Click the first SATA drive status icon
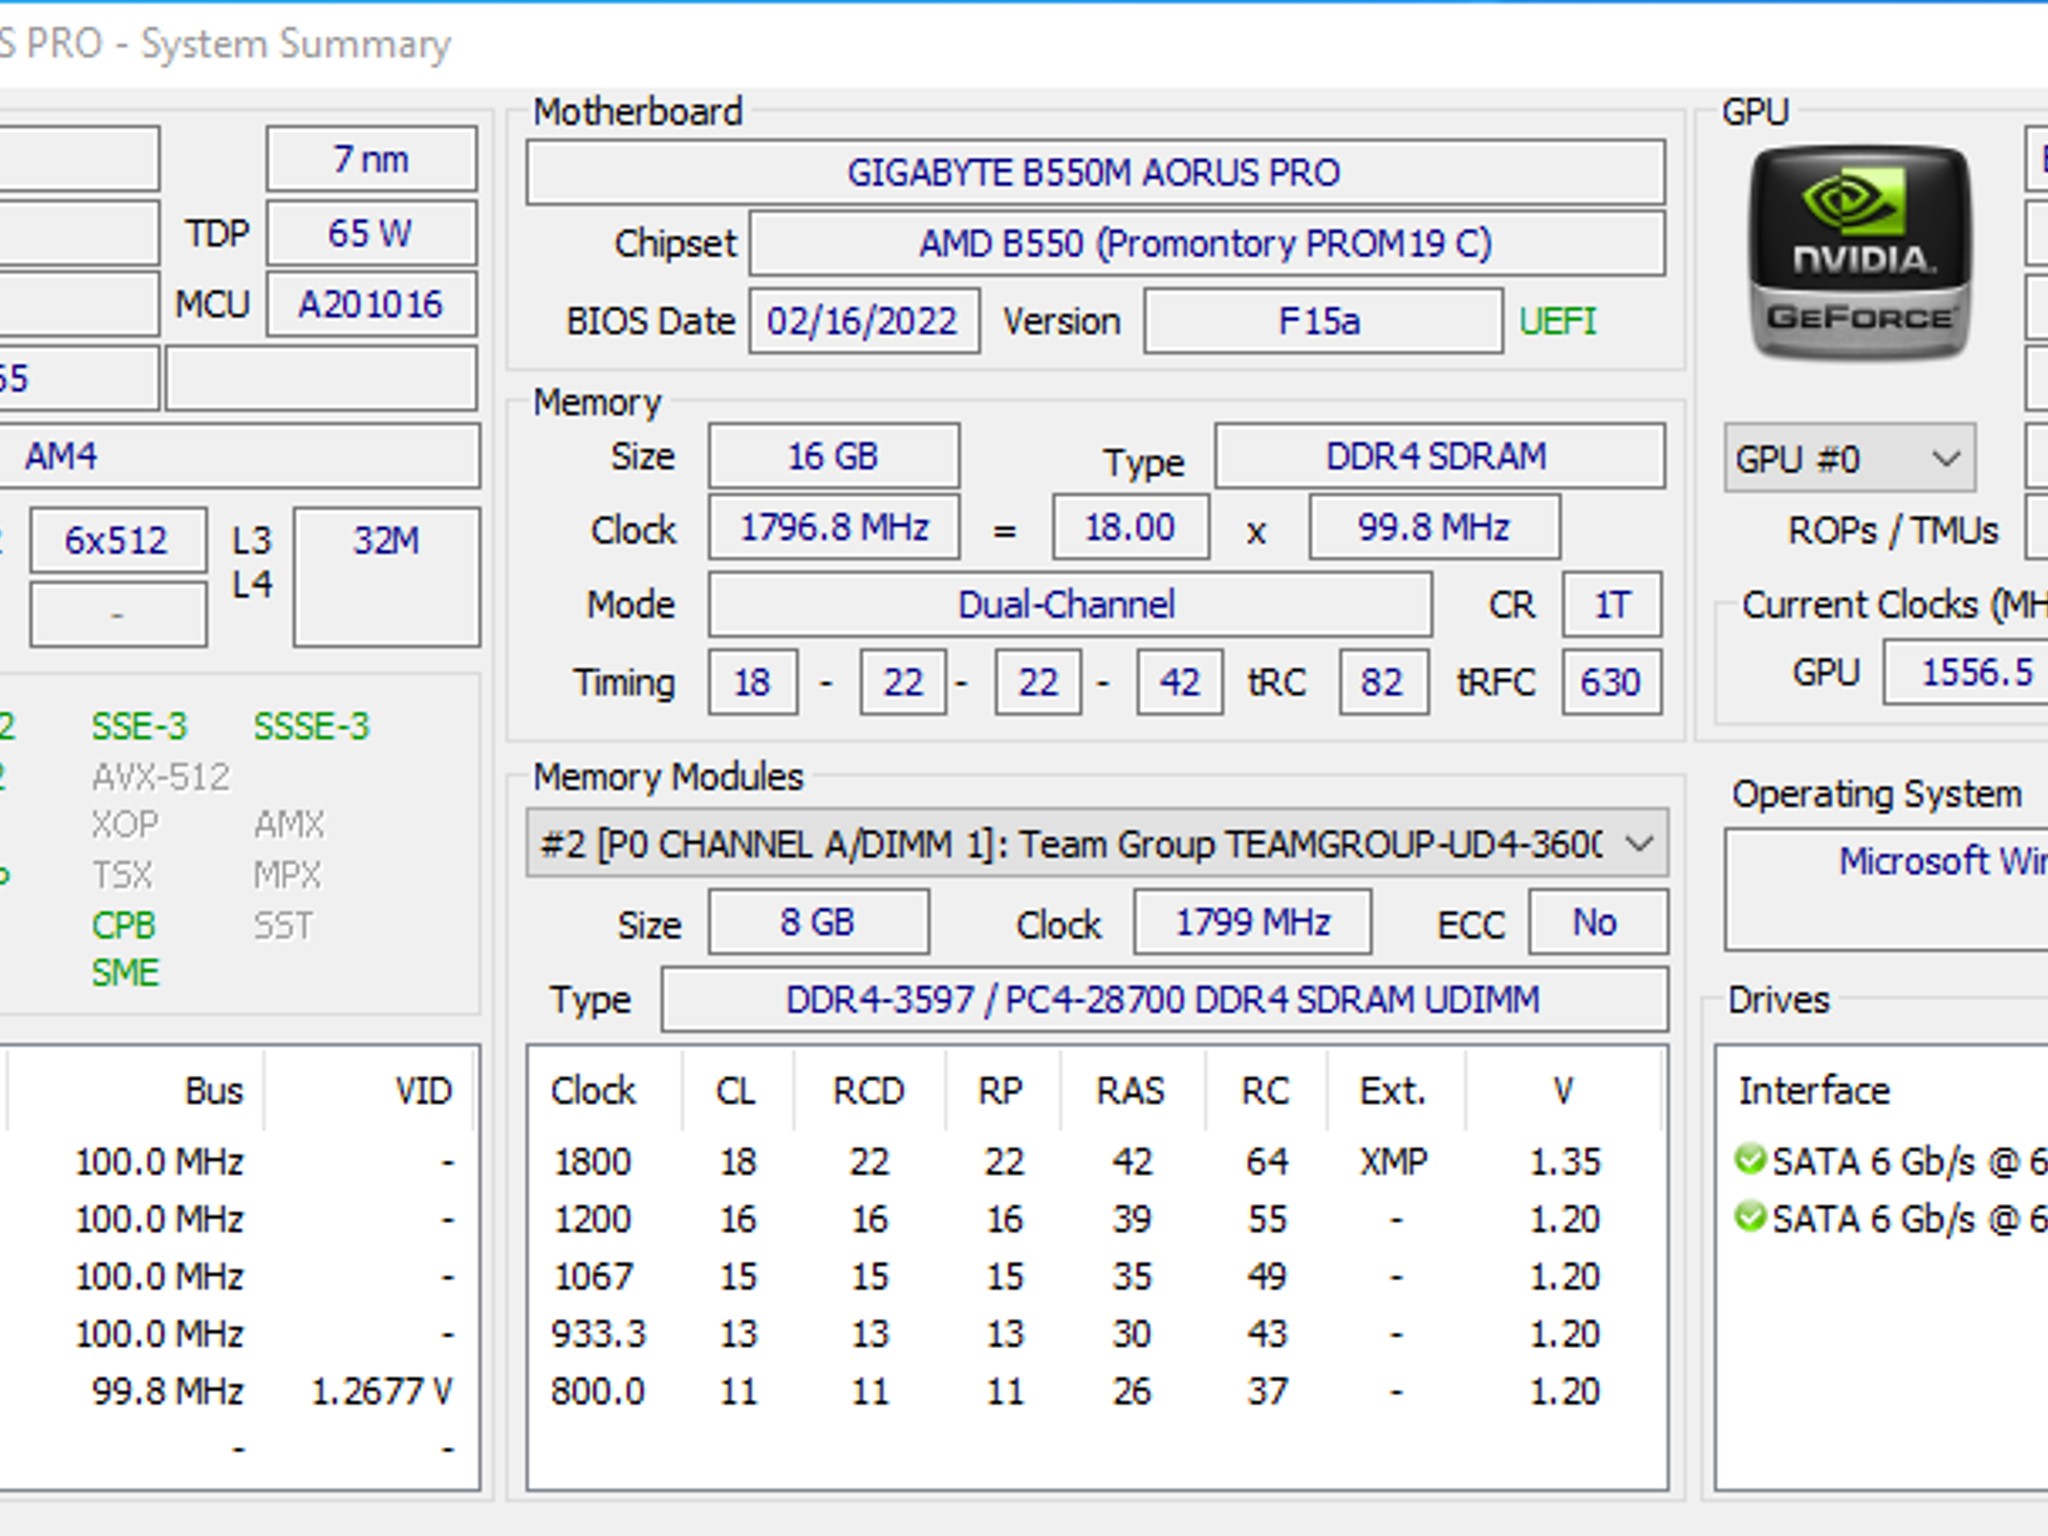The image size is (2048, 1536). (1750, 1160)
